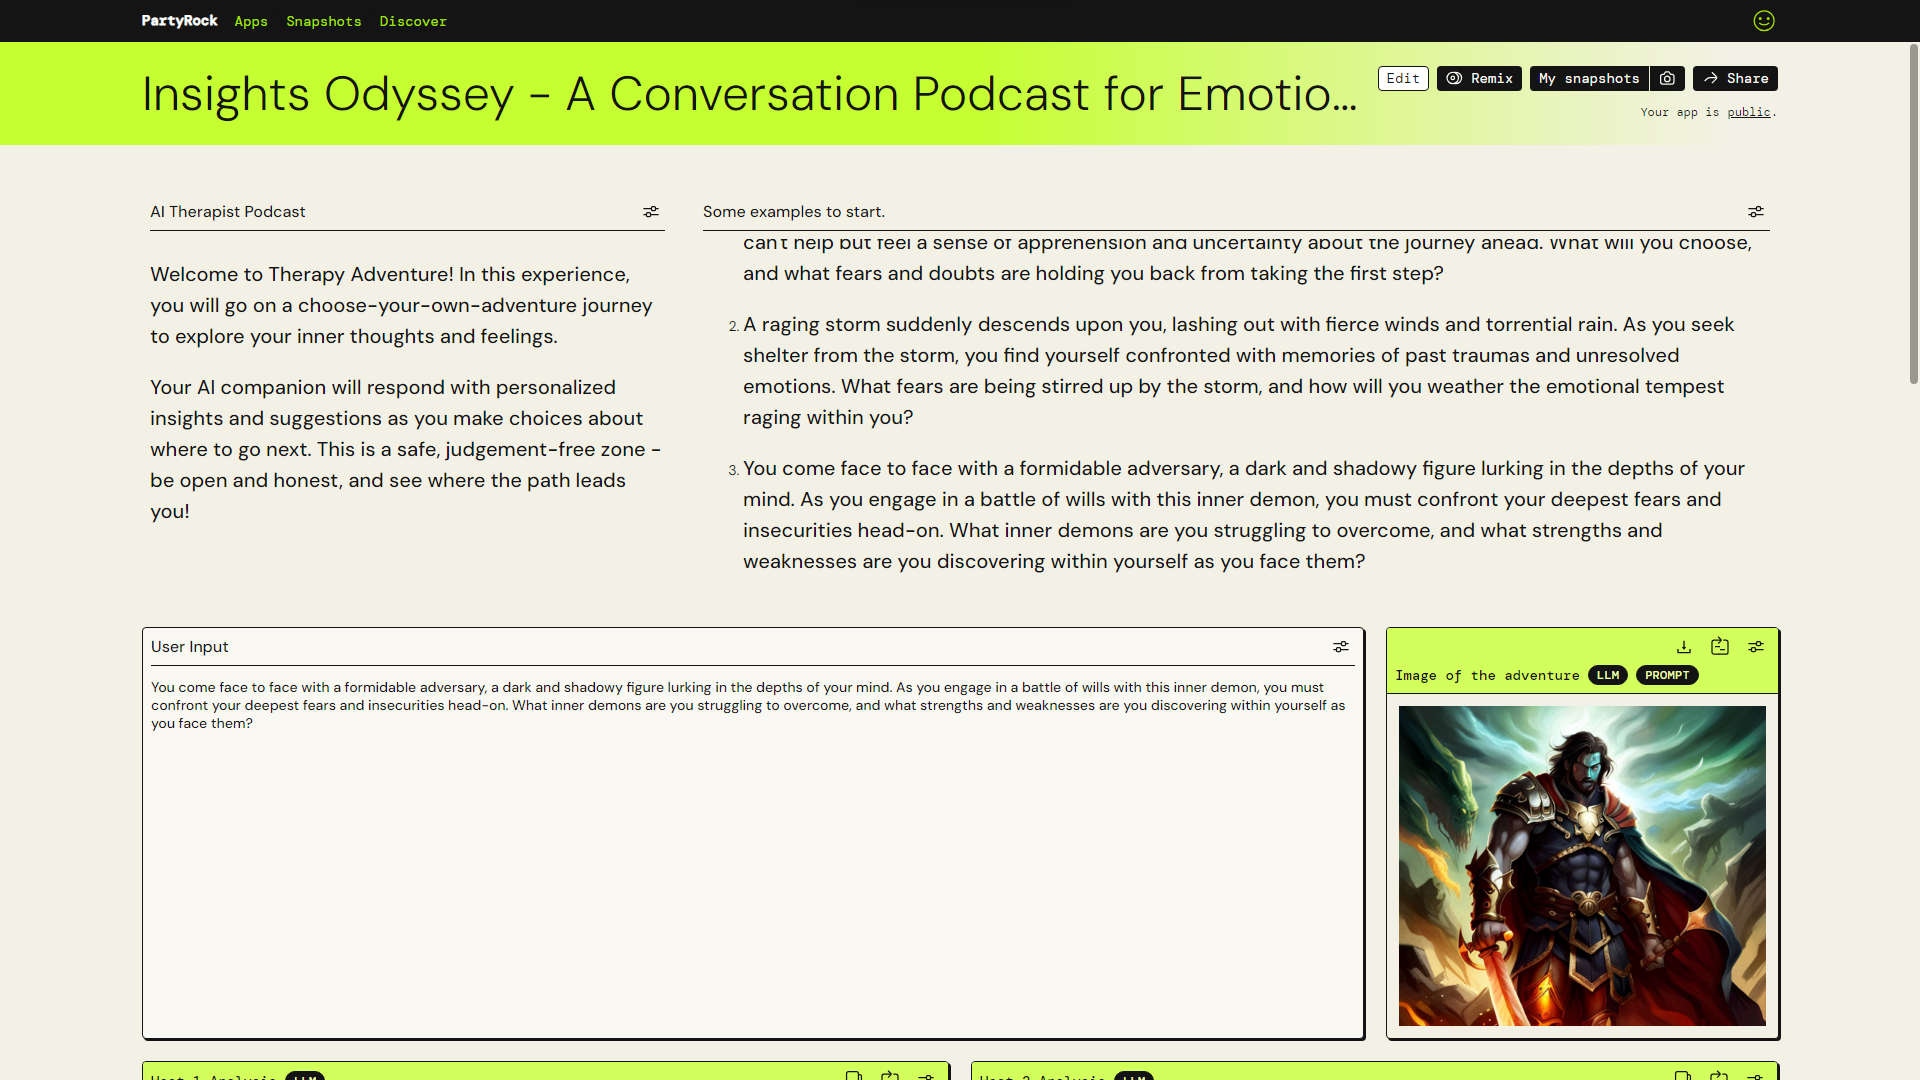Click the LLM badge on Host 1 Analysis
Image resolution: width=1920 pixels, height=1080 pixels.
pos(306,1077)
